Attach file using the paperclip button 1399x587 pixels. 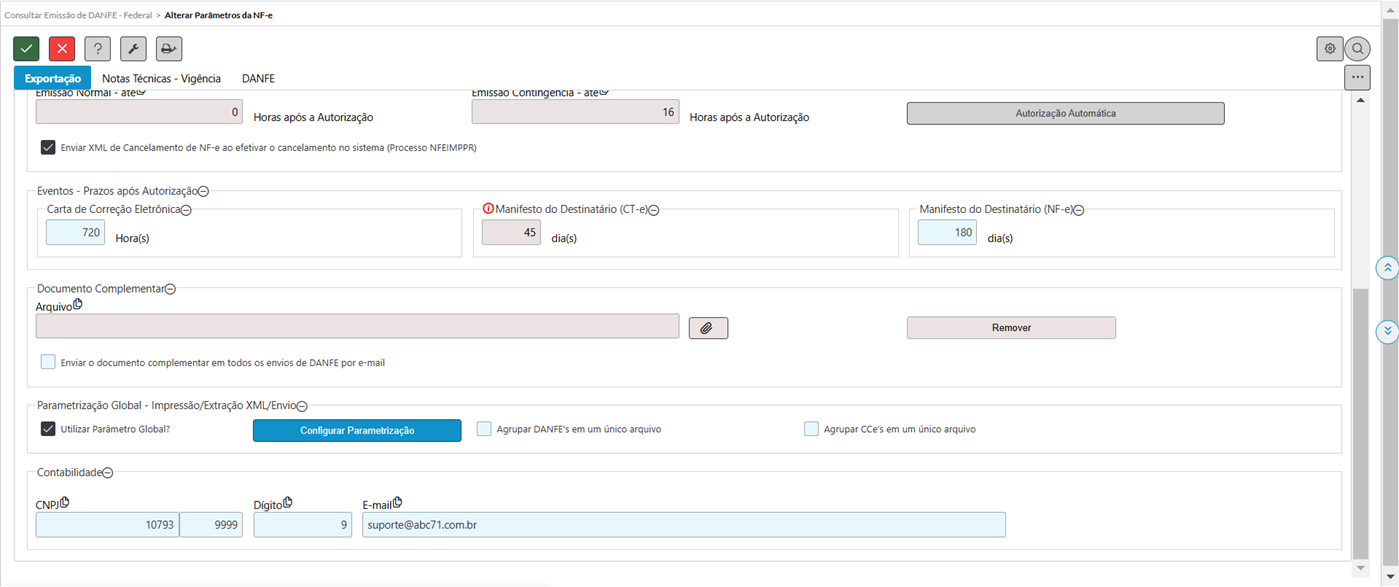tap(708, 328)
